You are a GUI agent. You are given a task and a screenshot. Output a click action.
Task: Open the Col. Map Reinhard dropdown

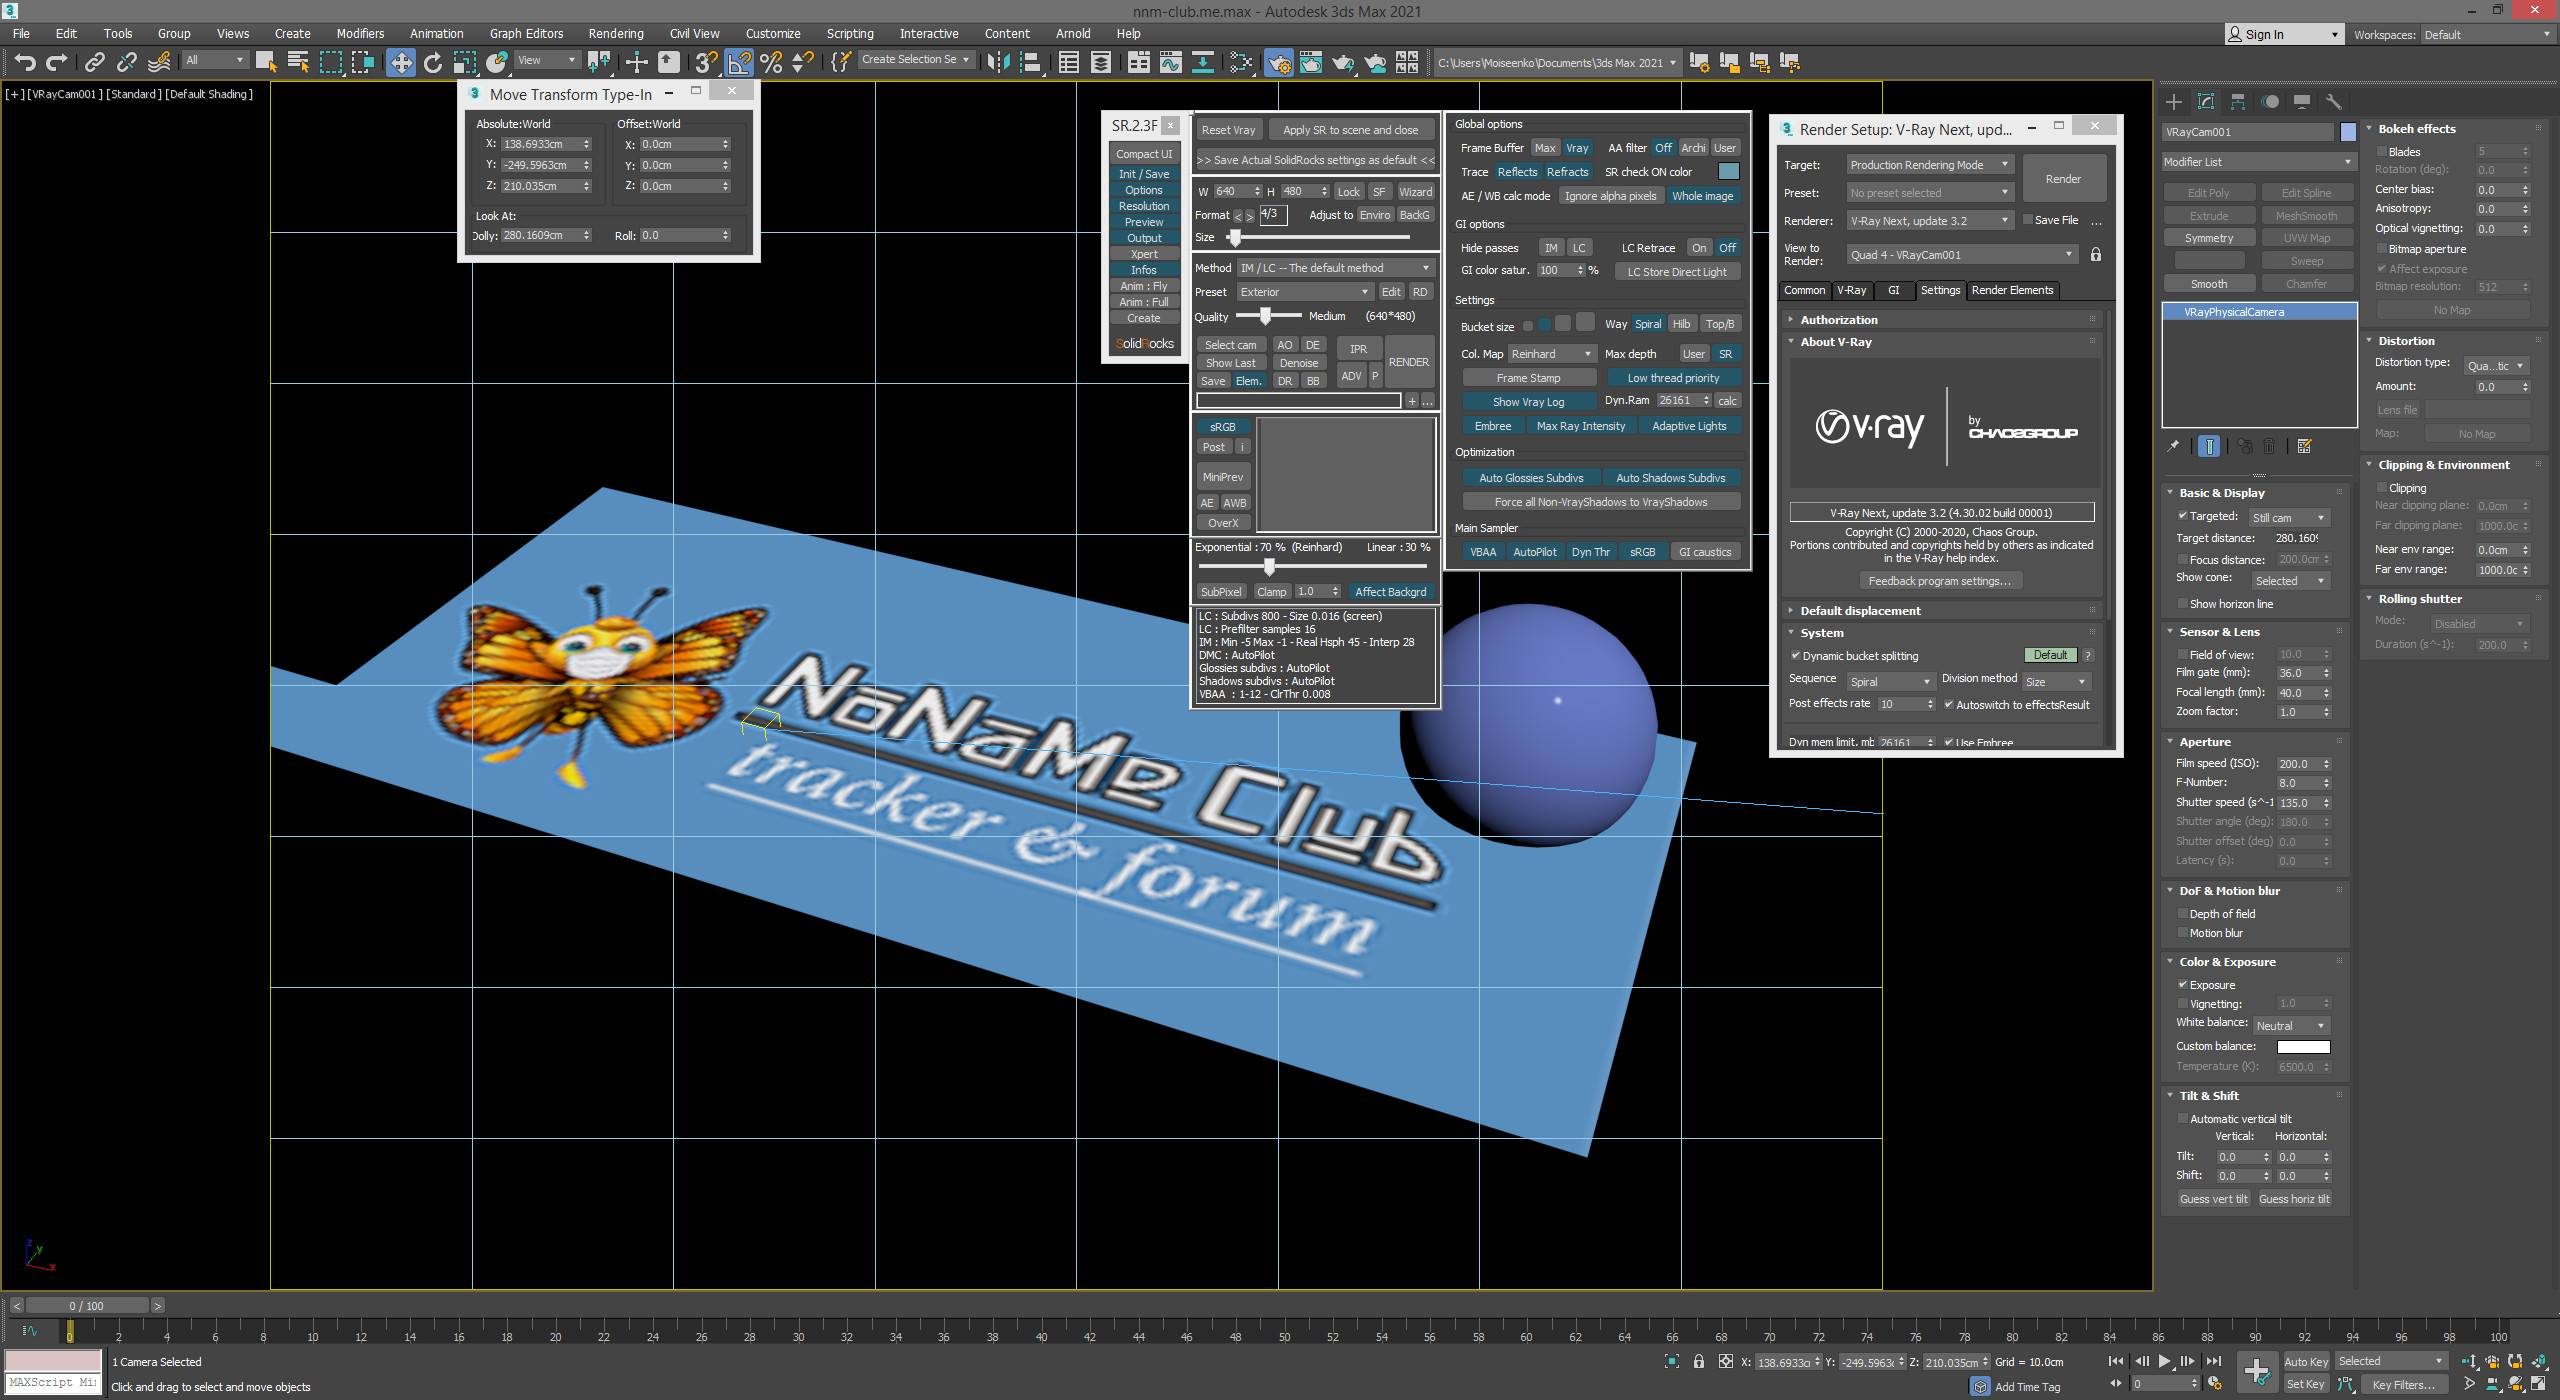[1551, 353]
